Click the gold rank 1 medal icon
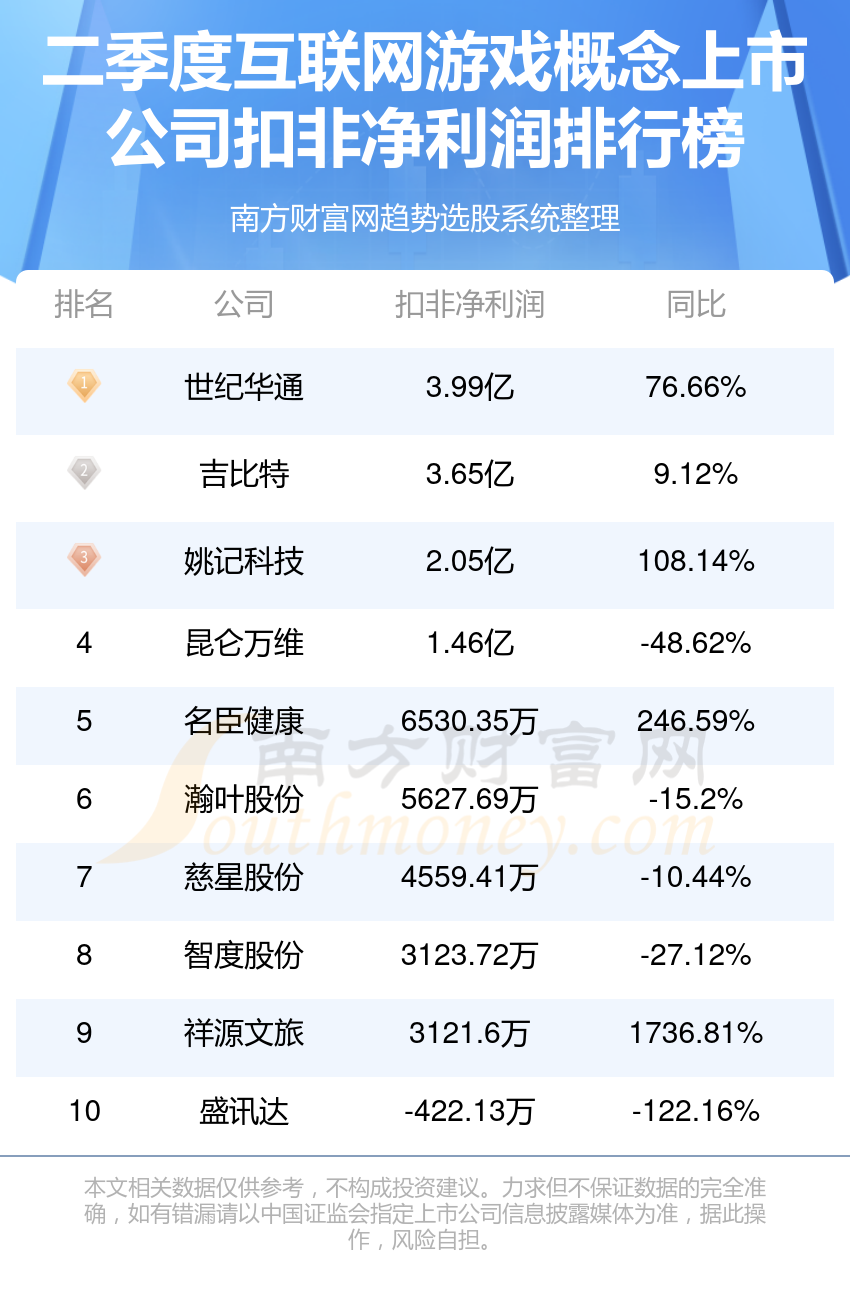 [85, 385]
